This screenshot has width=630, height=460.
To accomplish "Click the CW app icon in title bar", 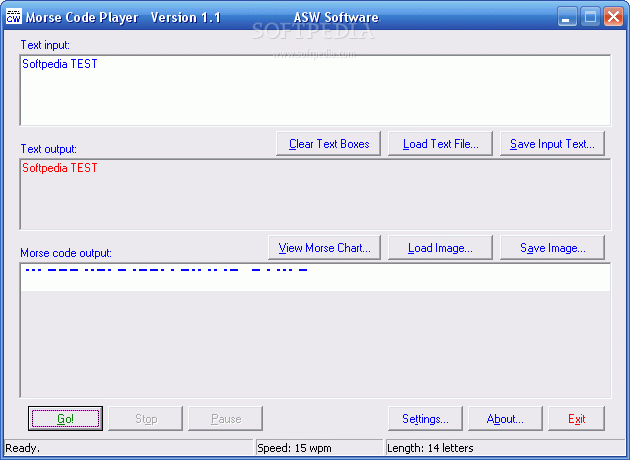I will (14, 17).
